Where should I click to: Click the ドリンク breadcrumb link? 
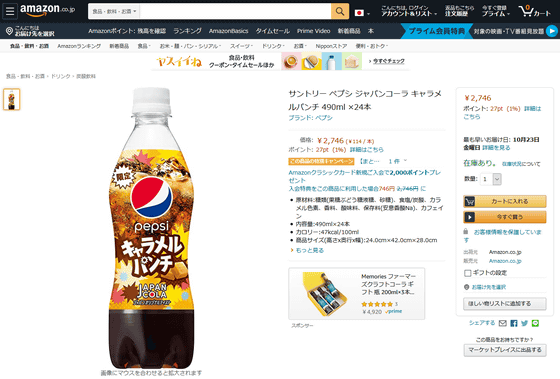pyautogui.click(x=60, y=76)
